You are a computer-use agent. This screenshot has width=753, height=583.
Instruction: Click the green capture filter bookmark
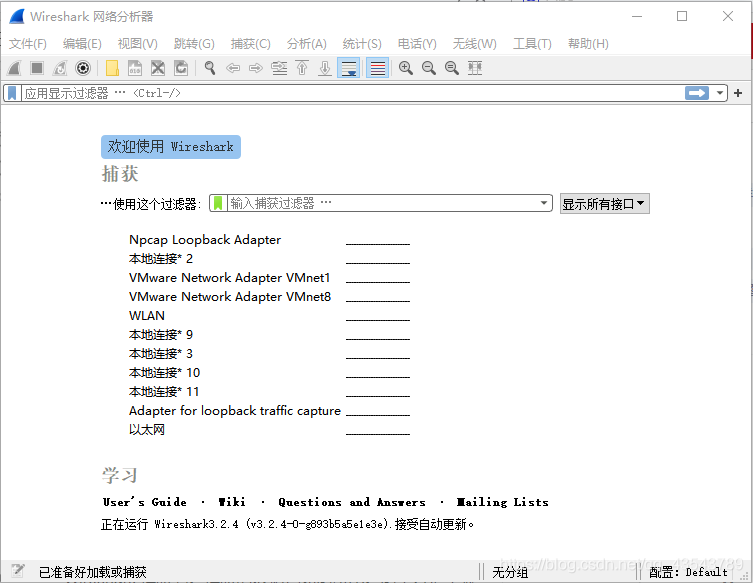pyautogui.click(x=218, y=203)
